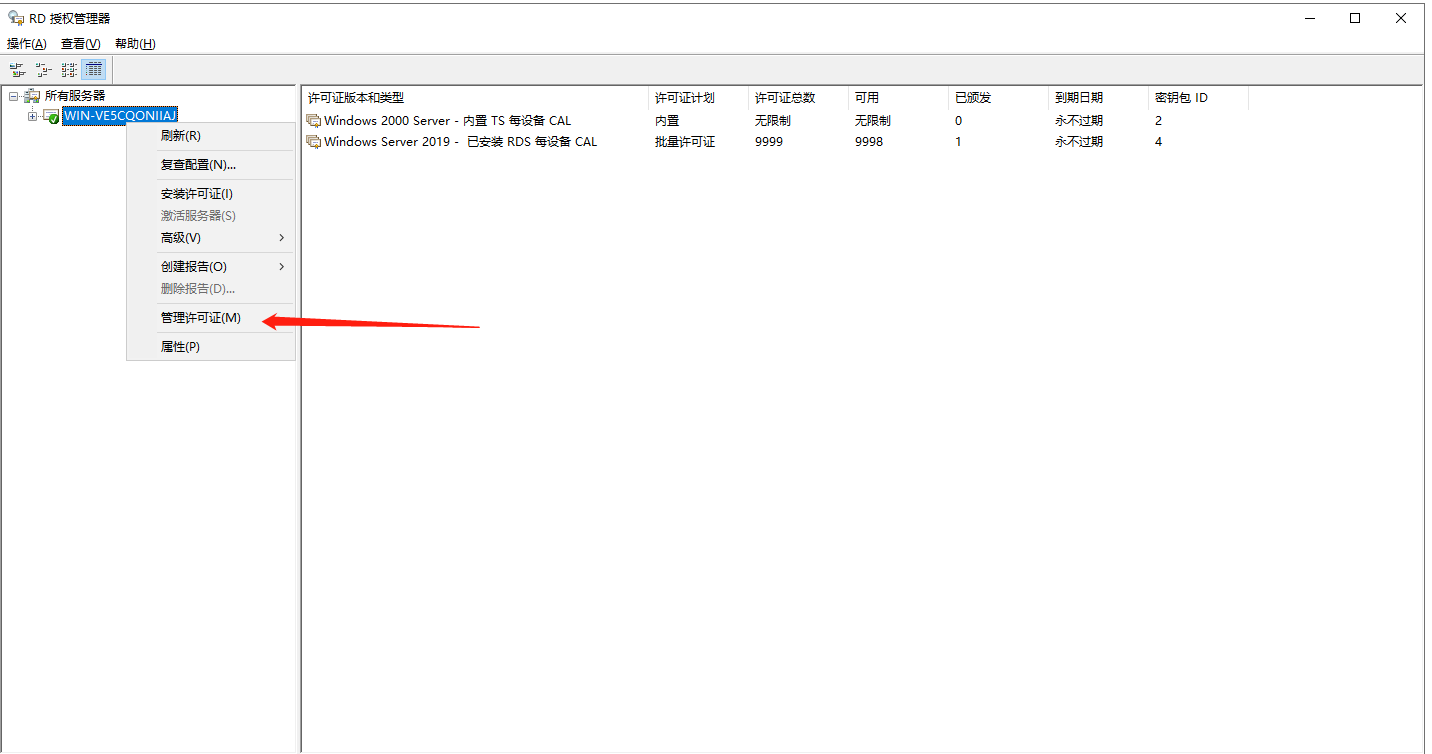Choose 安装许可证(I) from the context menu
1432x754 pixels.
point(211,194)
